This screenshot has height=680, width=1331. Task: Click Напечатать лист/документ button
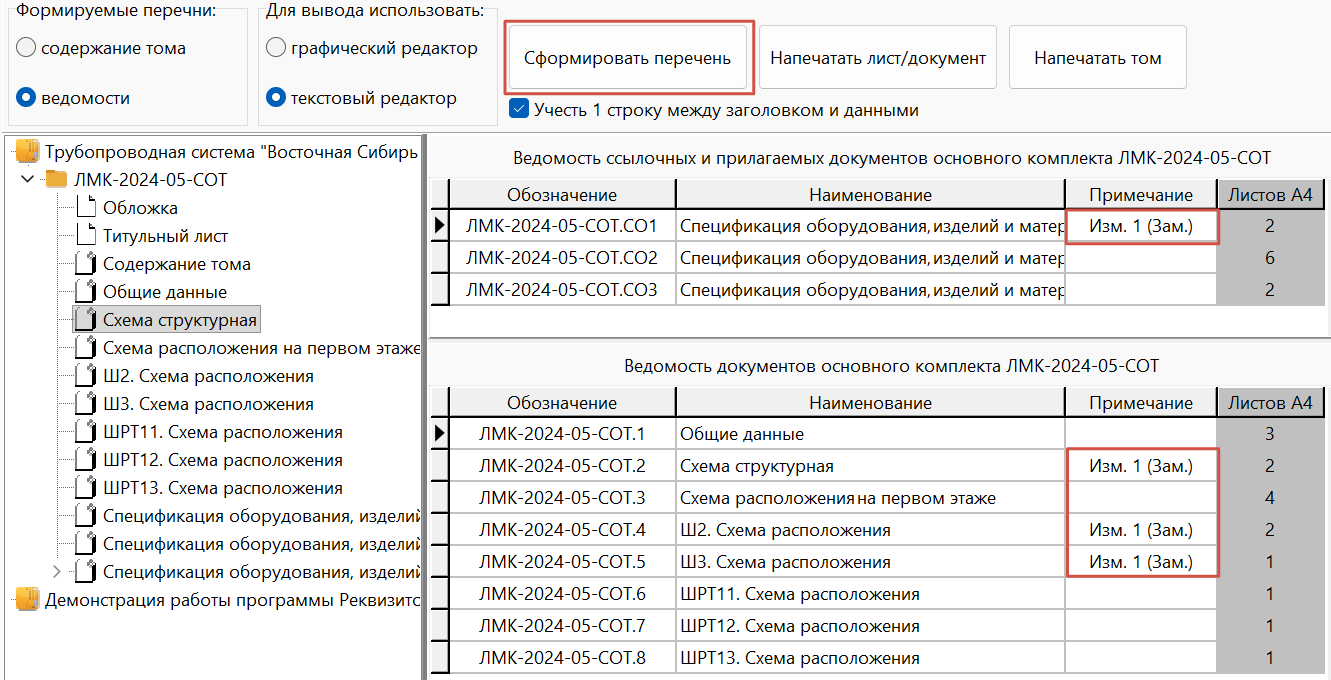[x=878, y=58]
